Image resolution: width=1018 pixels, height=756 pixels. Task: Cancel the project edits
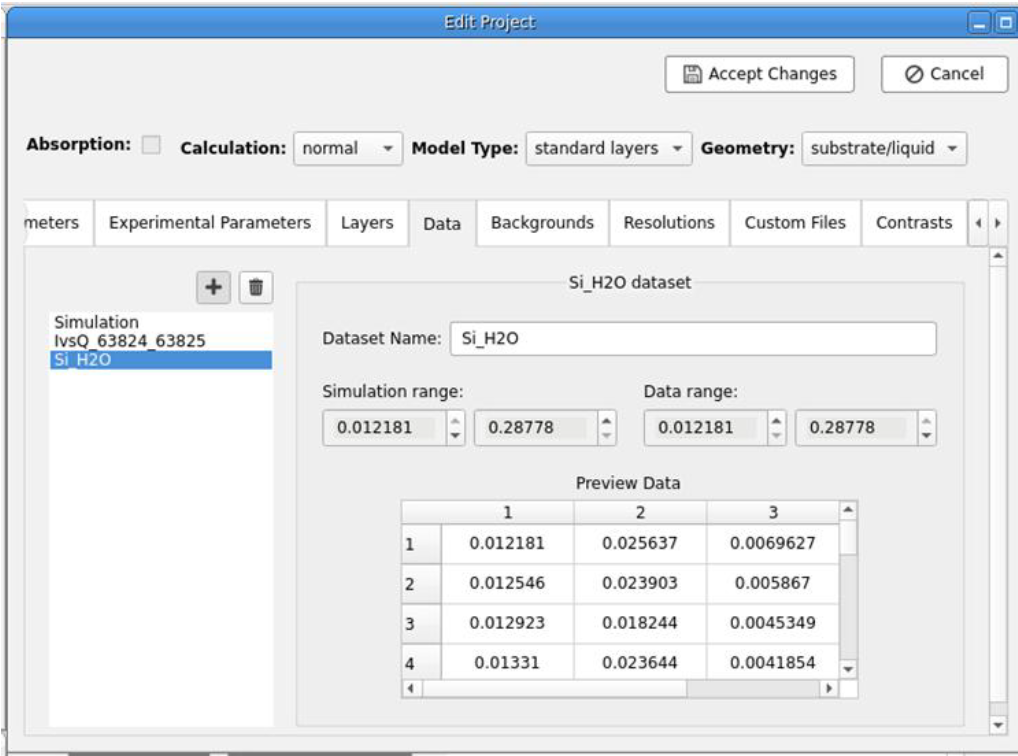click(x=944, y=74)
